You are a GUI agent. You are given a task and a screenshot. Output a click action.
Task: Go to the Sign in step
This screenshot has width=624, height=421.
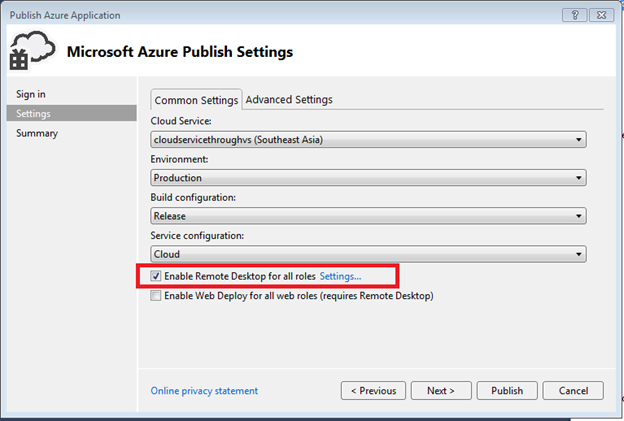pos(31,94)
